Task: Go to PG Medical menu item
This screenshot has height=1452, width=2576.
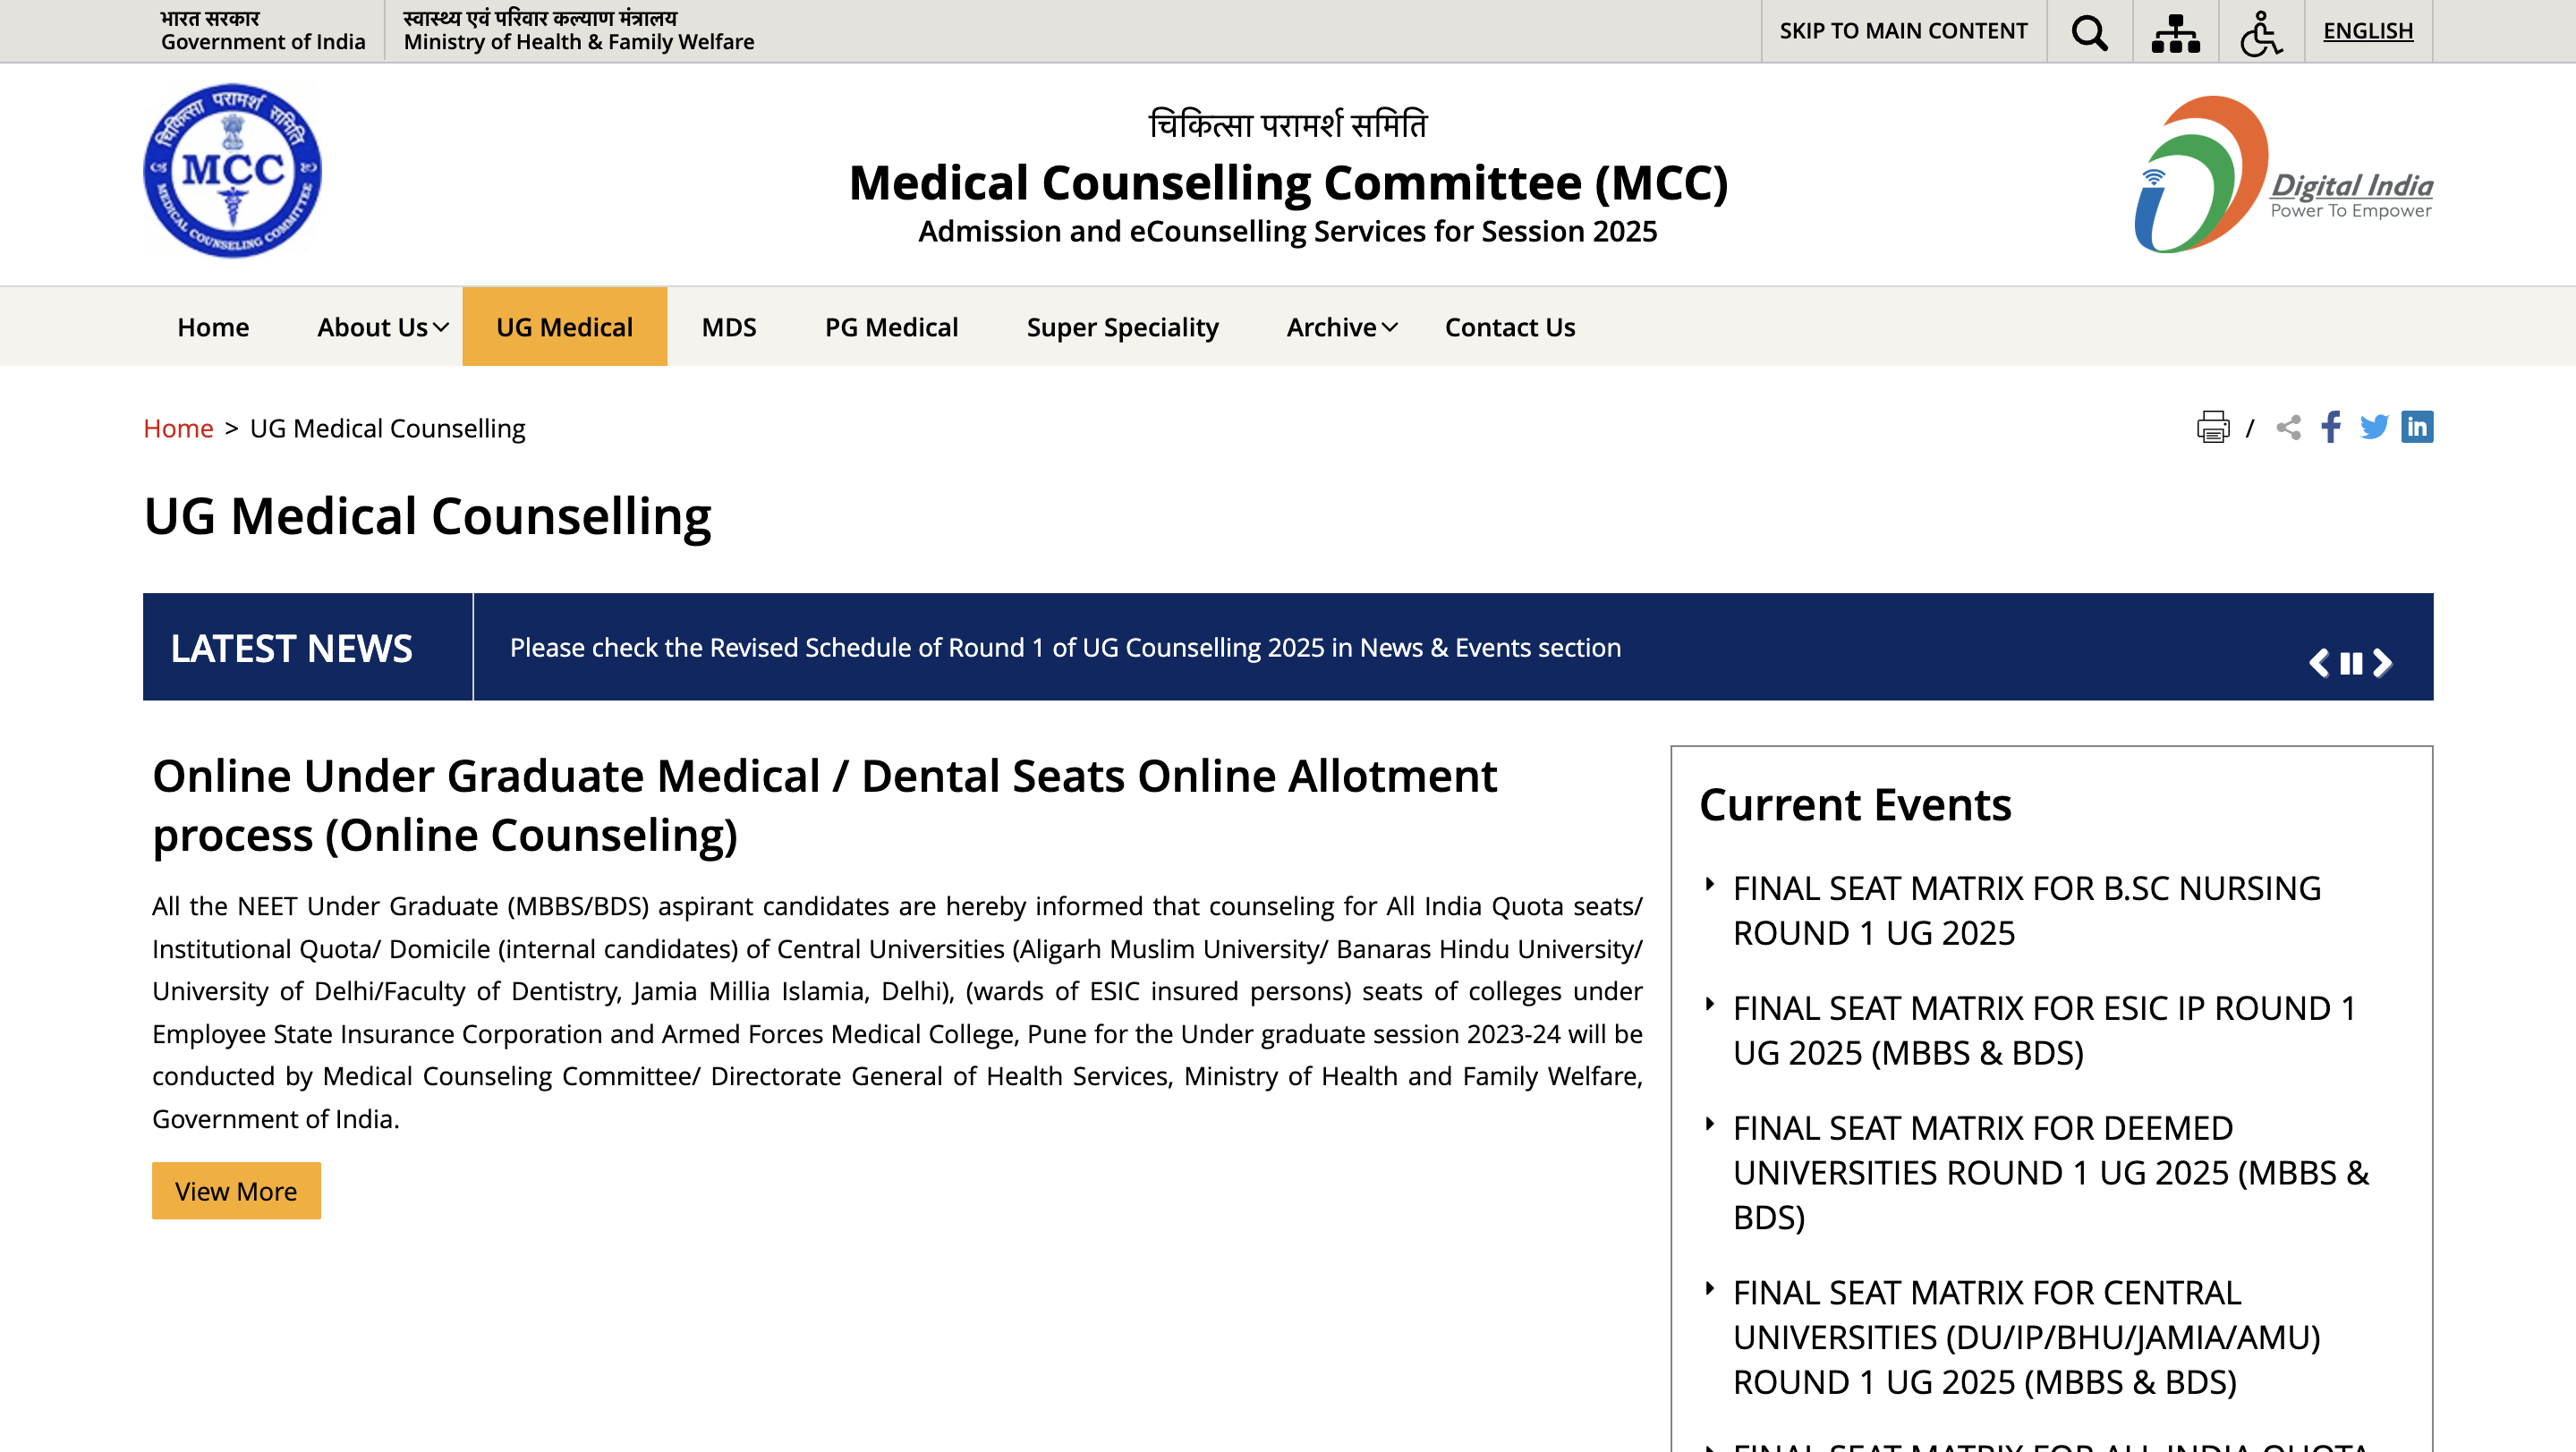Action: [891, 327]
